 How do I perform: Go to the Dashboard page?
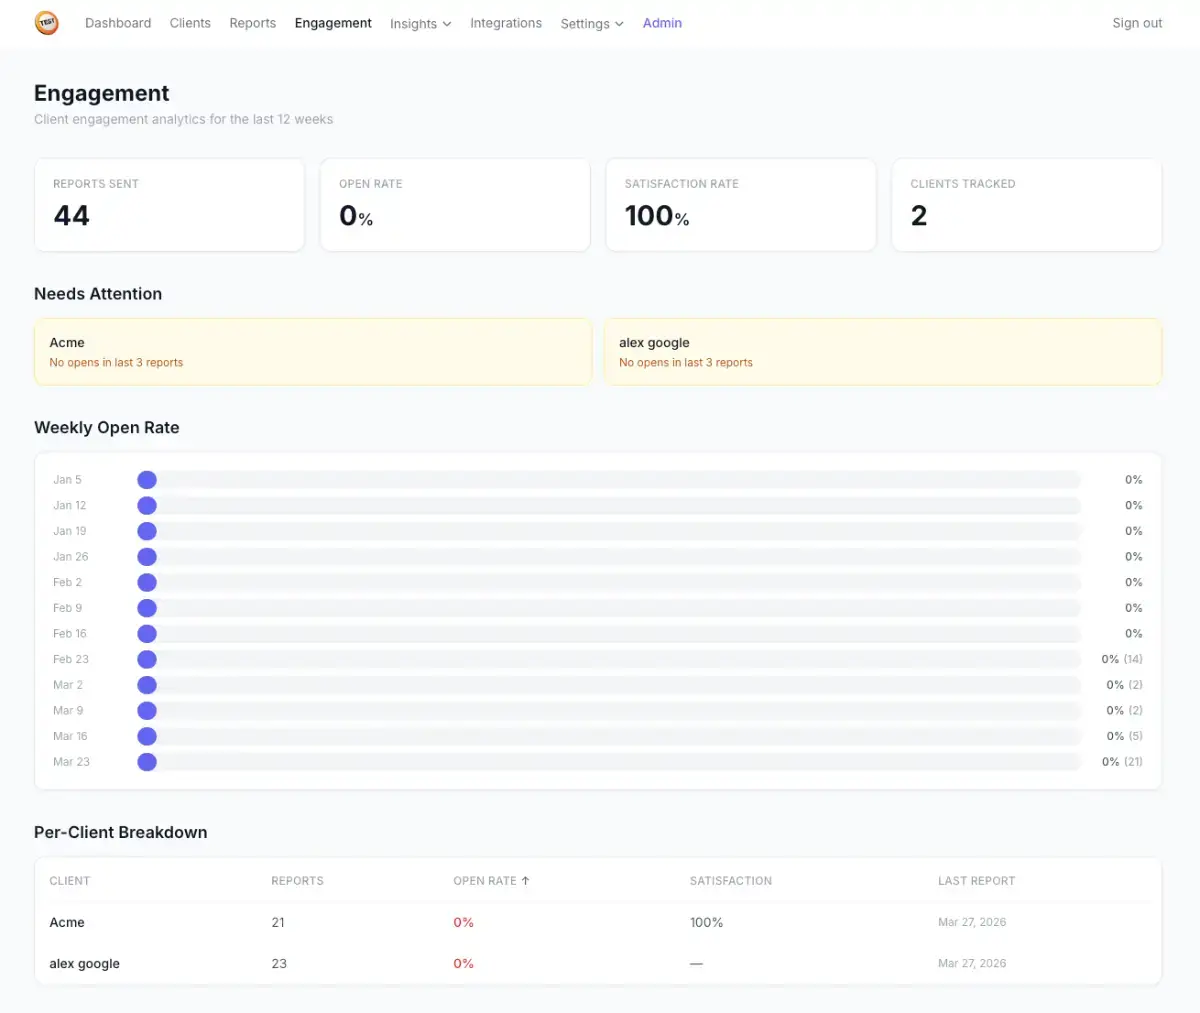click(118, 23)
